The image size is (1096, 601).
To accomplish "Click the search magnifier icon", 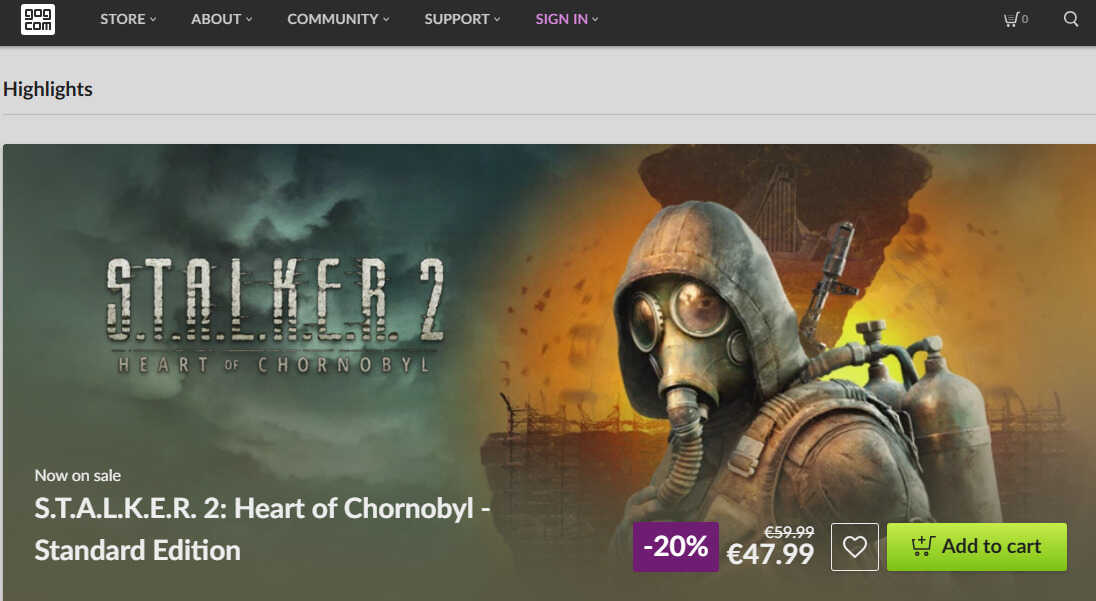I will pyautogui.click(x=1071, y=19).
